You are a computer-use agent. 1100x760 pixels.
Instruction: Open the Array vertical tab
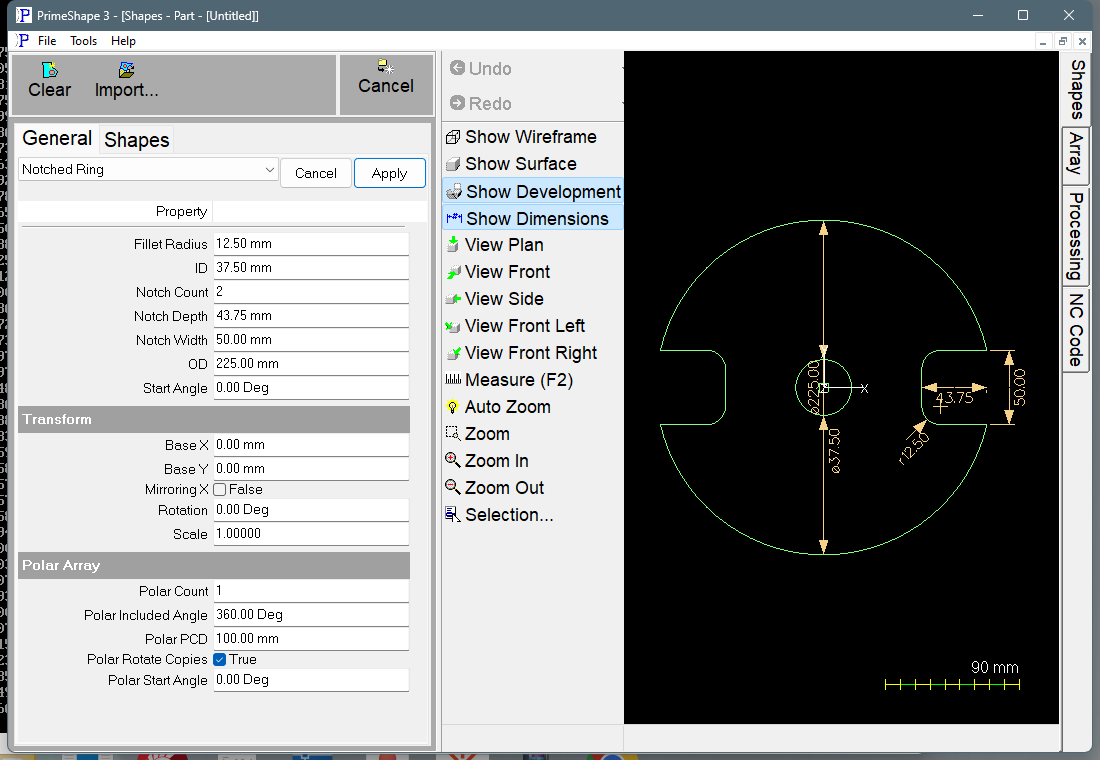[x=1075, y=155]
